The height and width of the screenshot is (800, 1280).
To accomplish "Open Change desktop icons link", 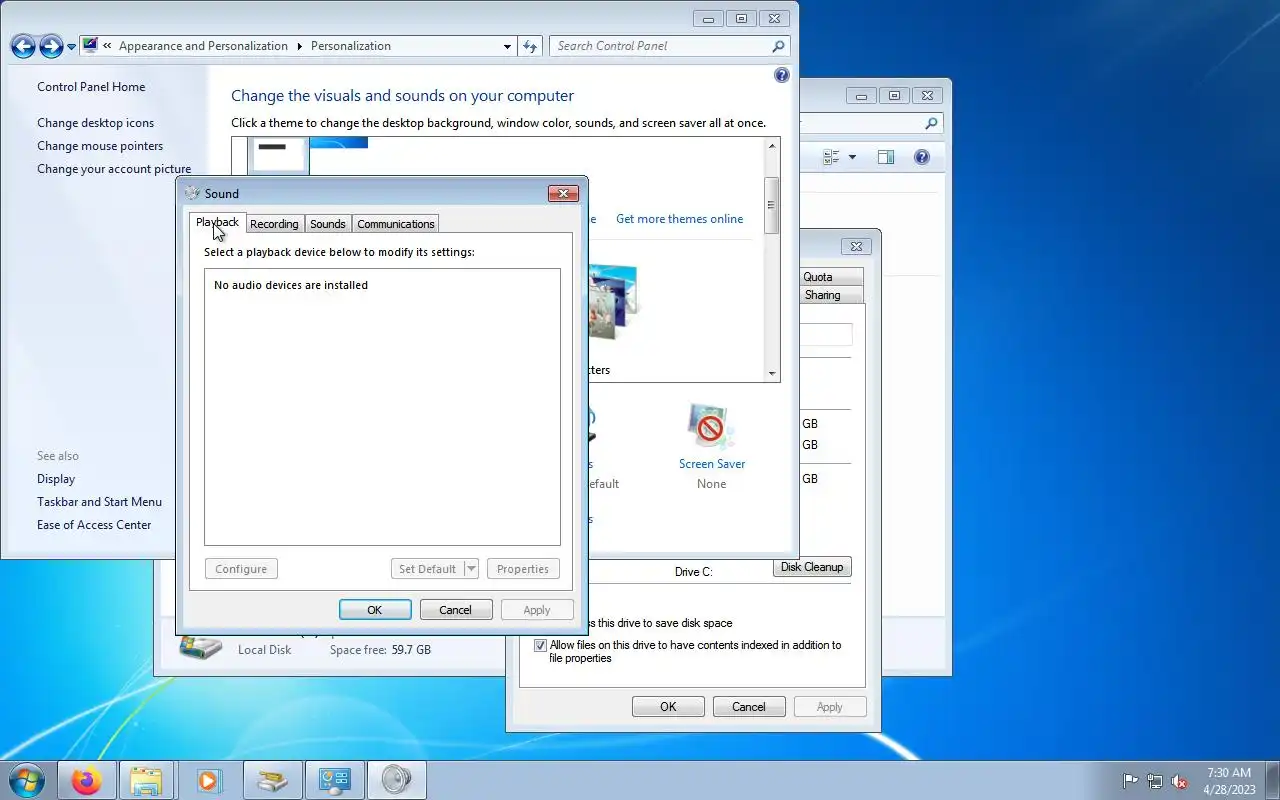I will tap(96, 123).
